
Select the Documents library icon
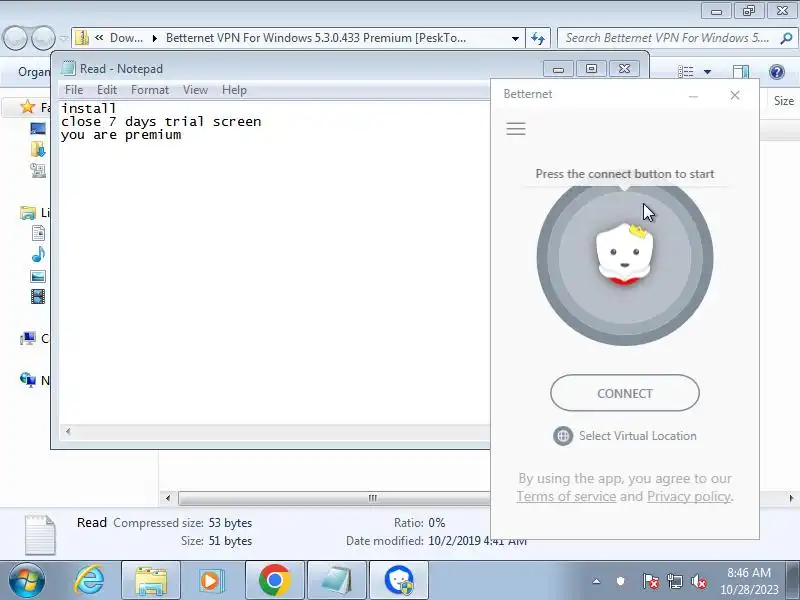[x=38, y=233]
